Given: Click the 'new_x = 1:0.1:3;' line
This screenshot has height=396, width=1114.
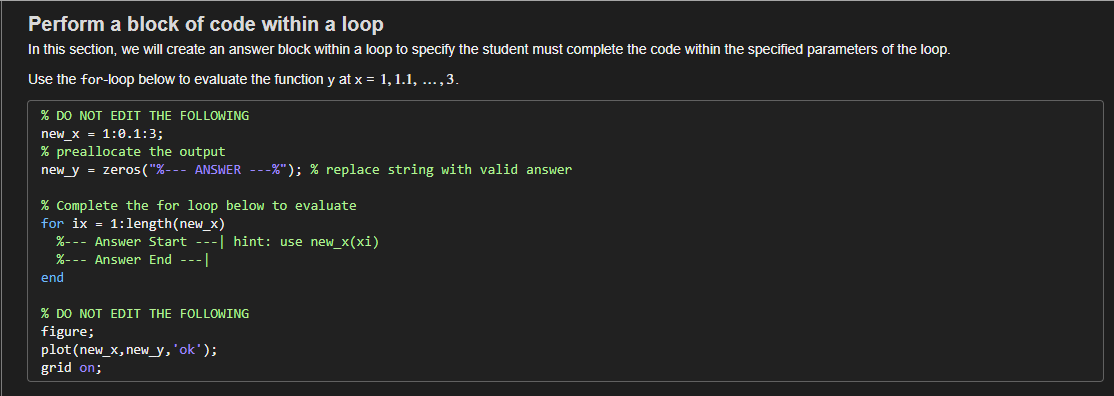Looking at the screenshot, I should pyautogui.click(x=102, y=134).
